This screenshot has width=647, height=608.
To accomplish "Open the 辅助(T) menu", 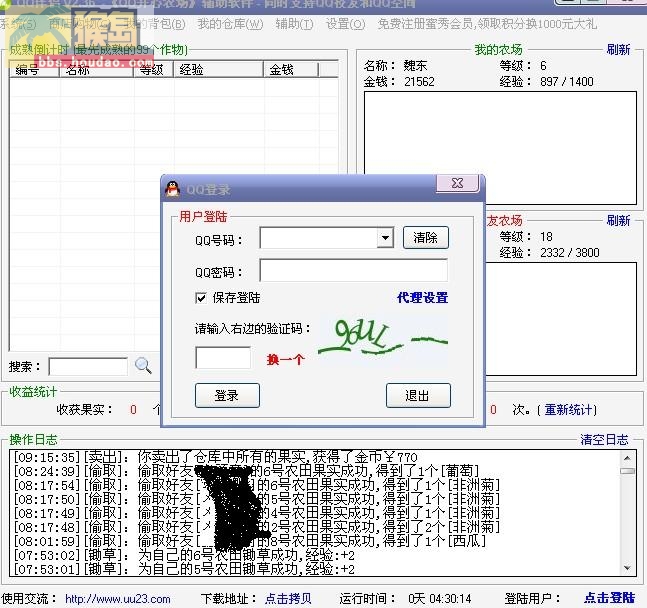I will pyautogui.click(x=295, y=24).
